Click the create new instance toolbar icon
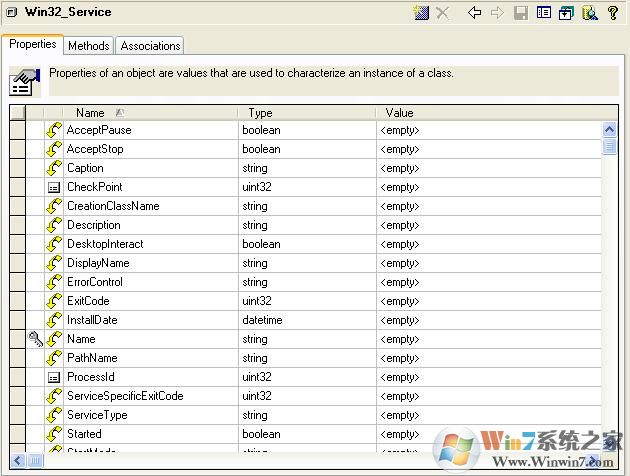Screen dimensions: 630x476 pyautogui.click(x=422, y=13)
